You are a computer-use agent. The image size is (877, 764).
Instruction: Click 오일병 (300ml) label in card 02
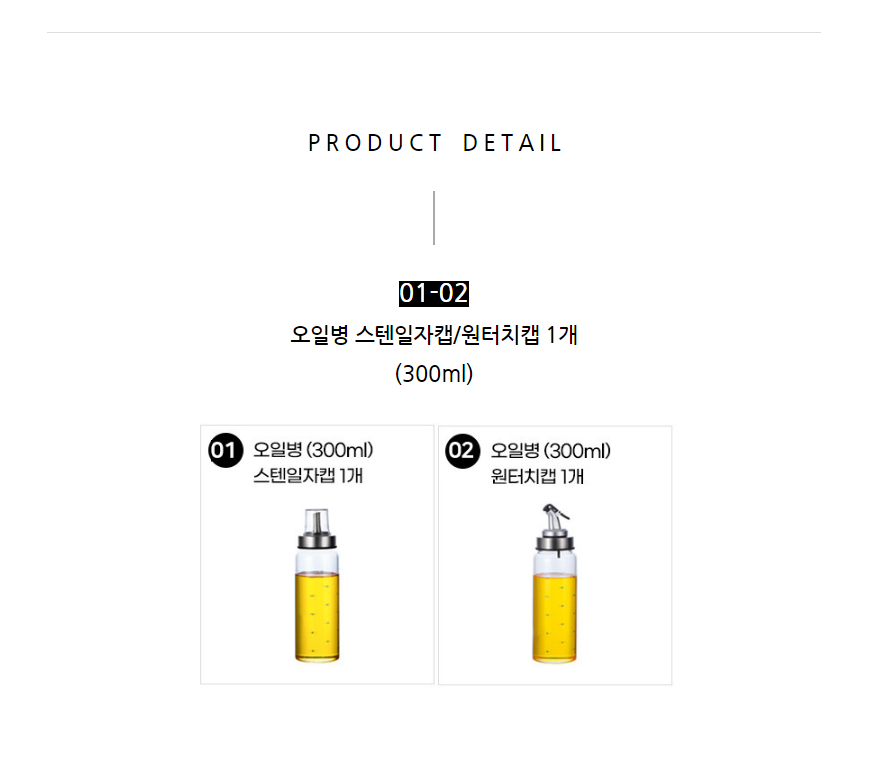(x=551, y=451)
